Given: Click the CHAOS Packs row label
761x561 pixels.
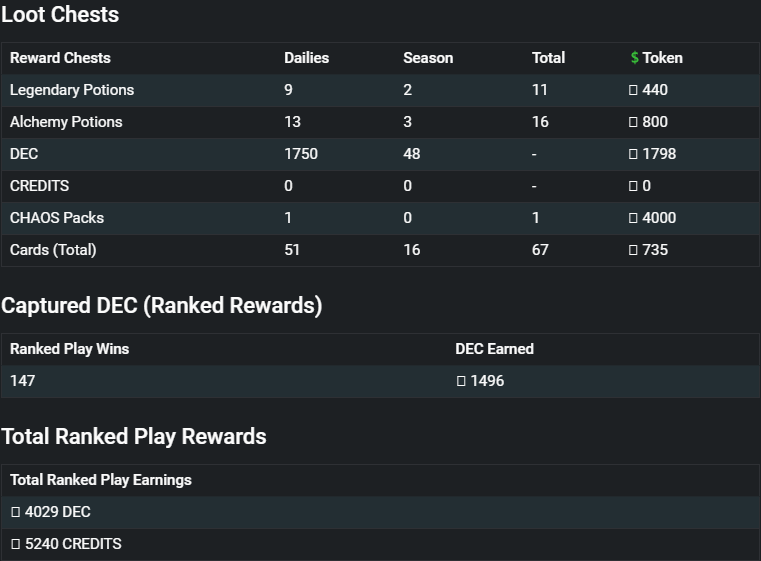Looking at the screenshot, I should tap(57, 218).
